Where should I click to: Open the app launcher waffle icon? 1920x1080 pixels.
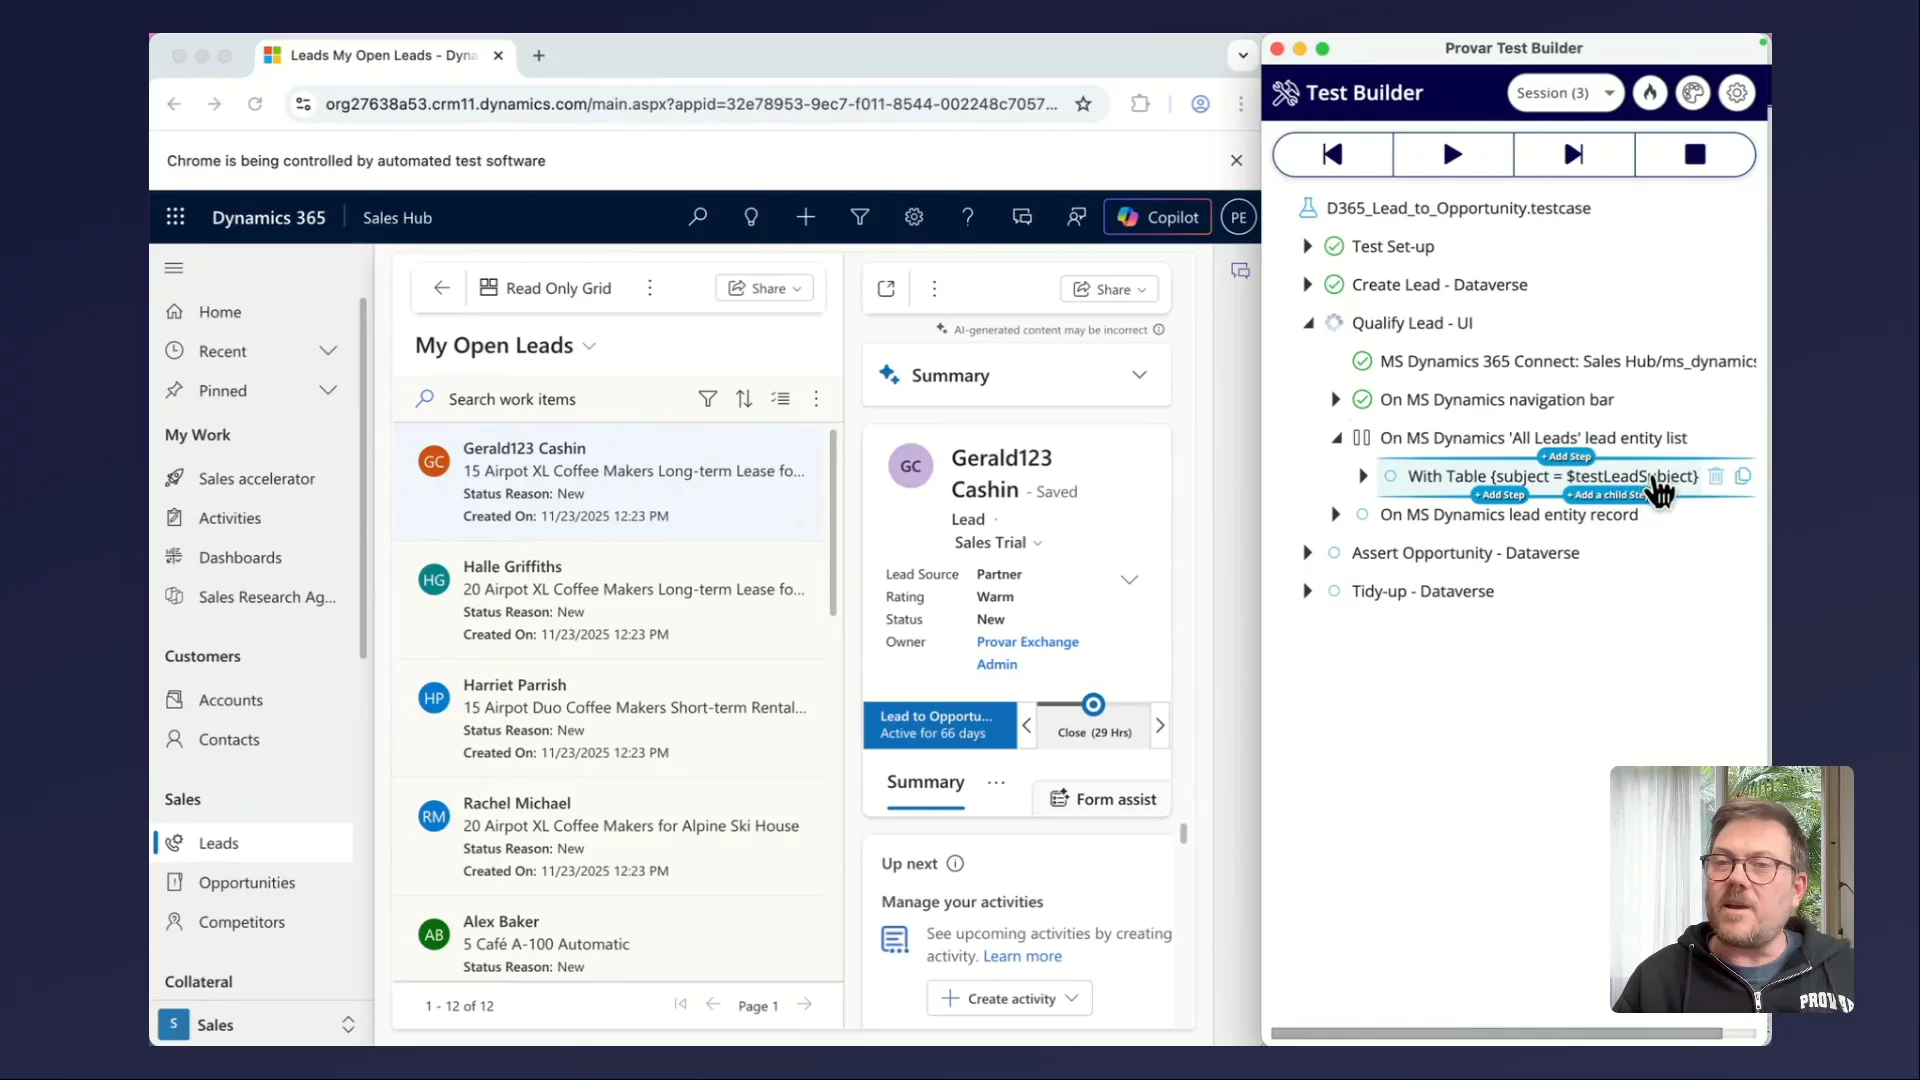point(176,217)
